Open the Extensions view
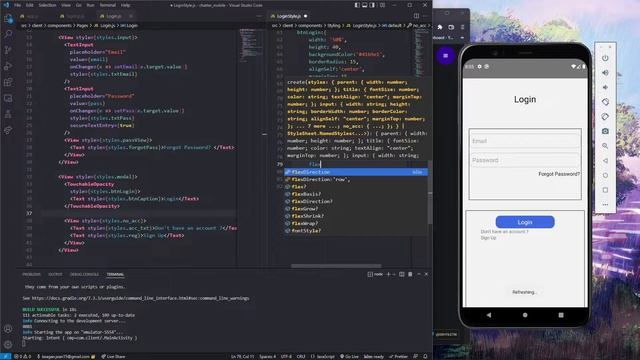The image size is (640, 360). coord(8,82)
